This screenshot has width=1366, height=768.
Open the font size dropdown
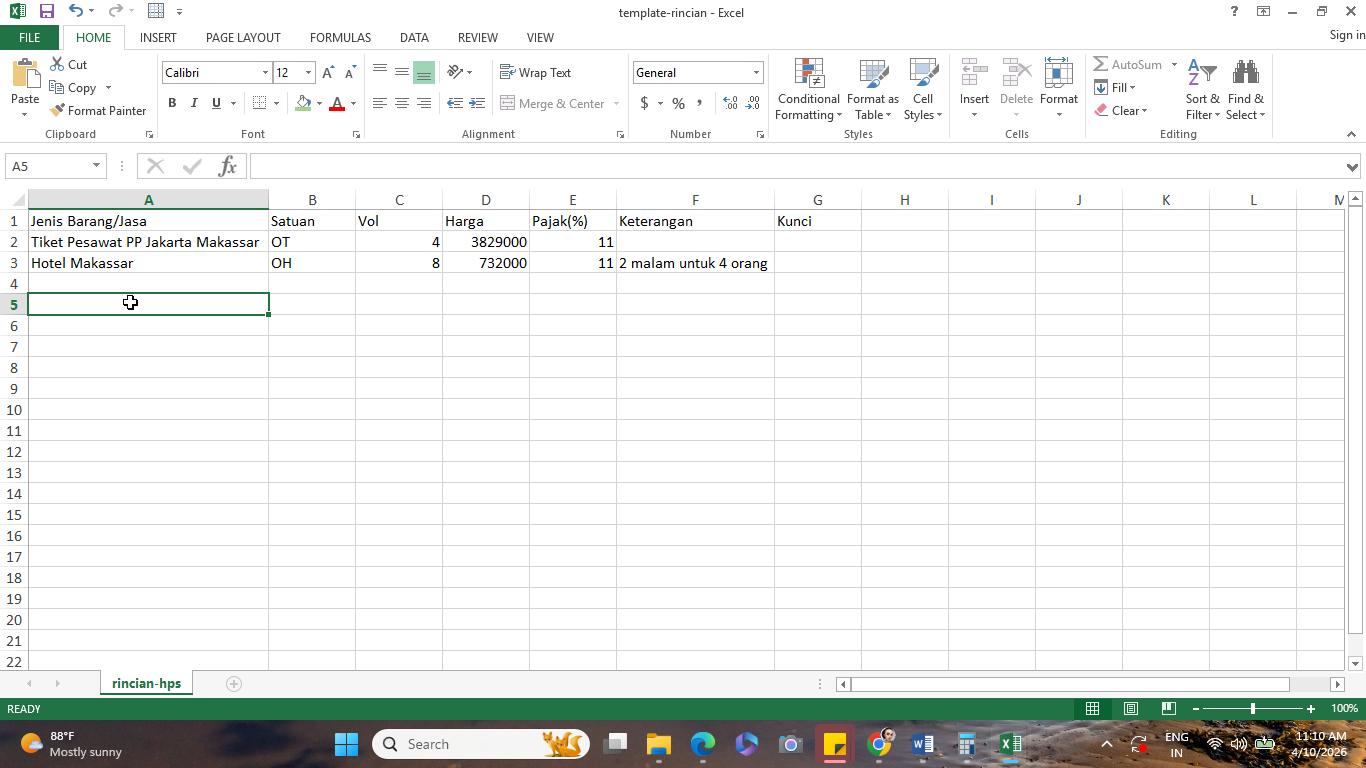(308, 72)
